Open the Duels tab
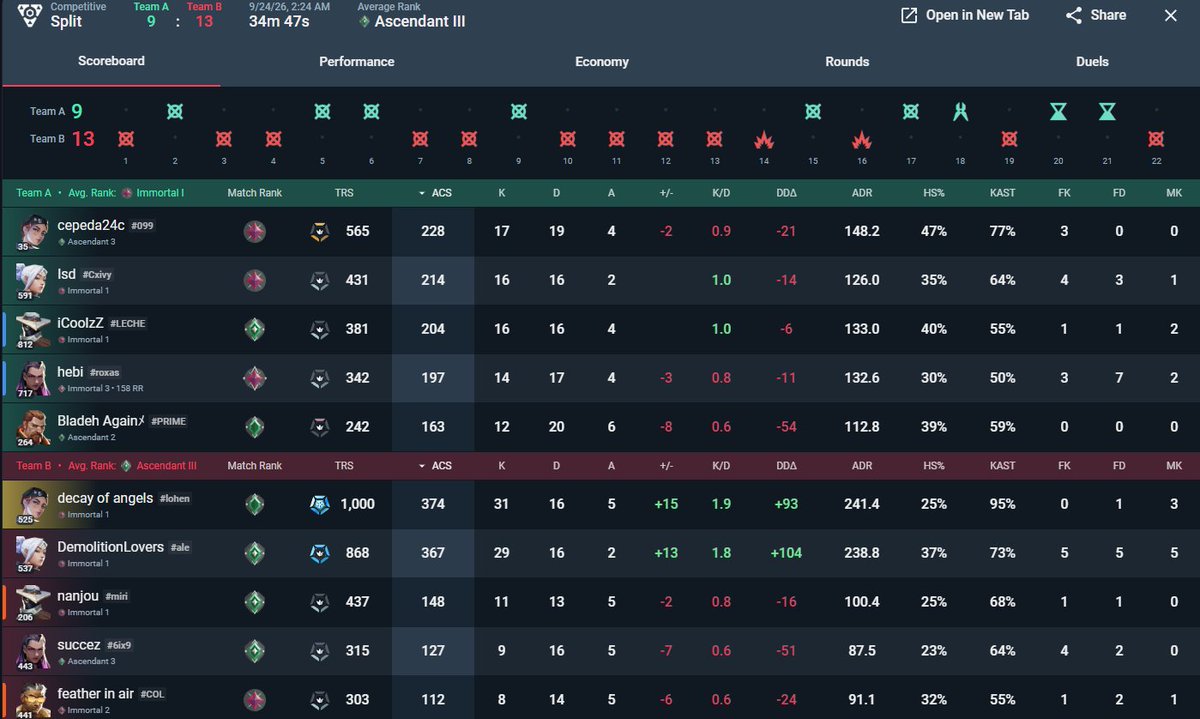The height and width of the screenshot is (719, 1200). point(1092,62)
